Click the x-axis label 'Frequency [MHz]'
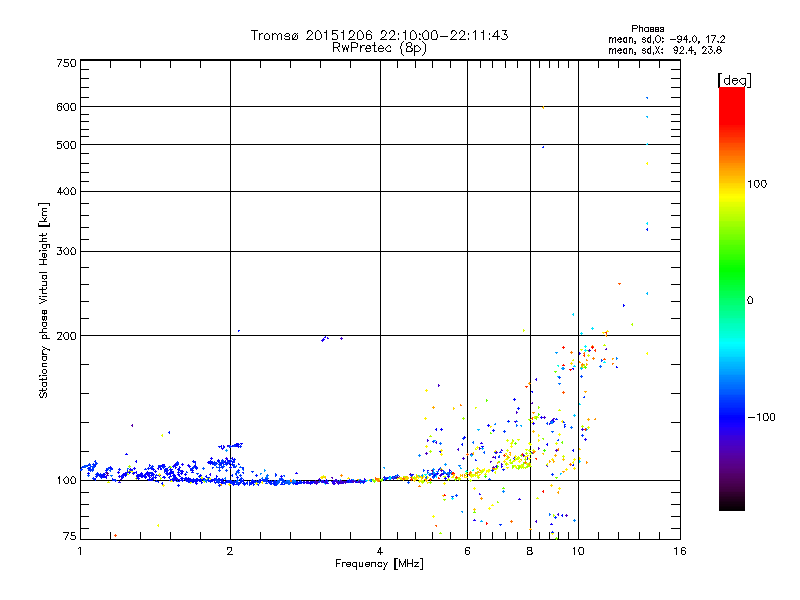This screenshot has width=800, height=600. coord(379,564)
